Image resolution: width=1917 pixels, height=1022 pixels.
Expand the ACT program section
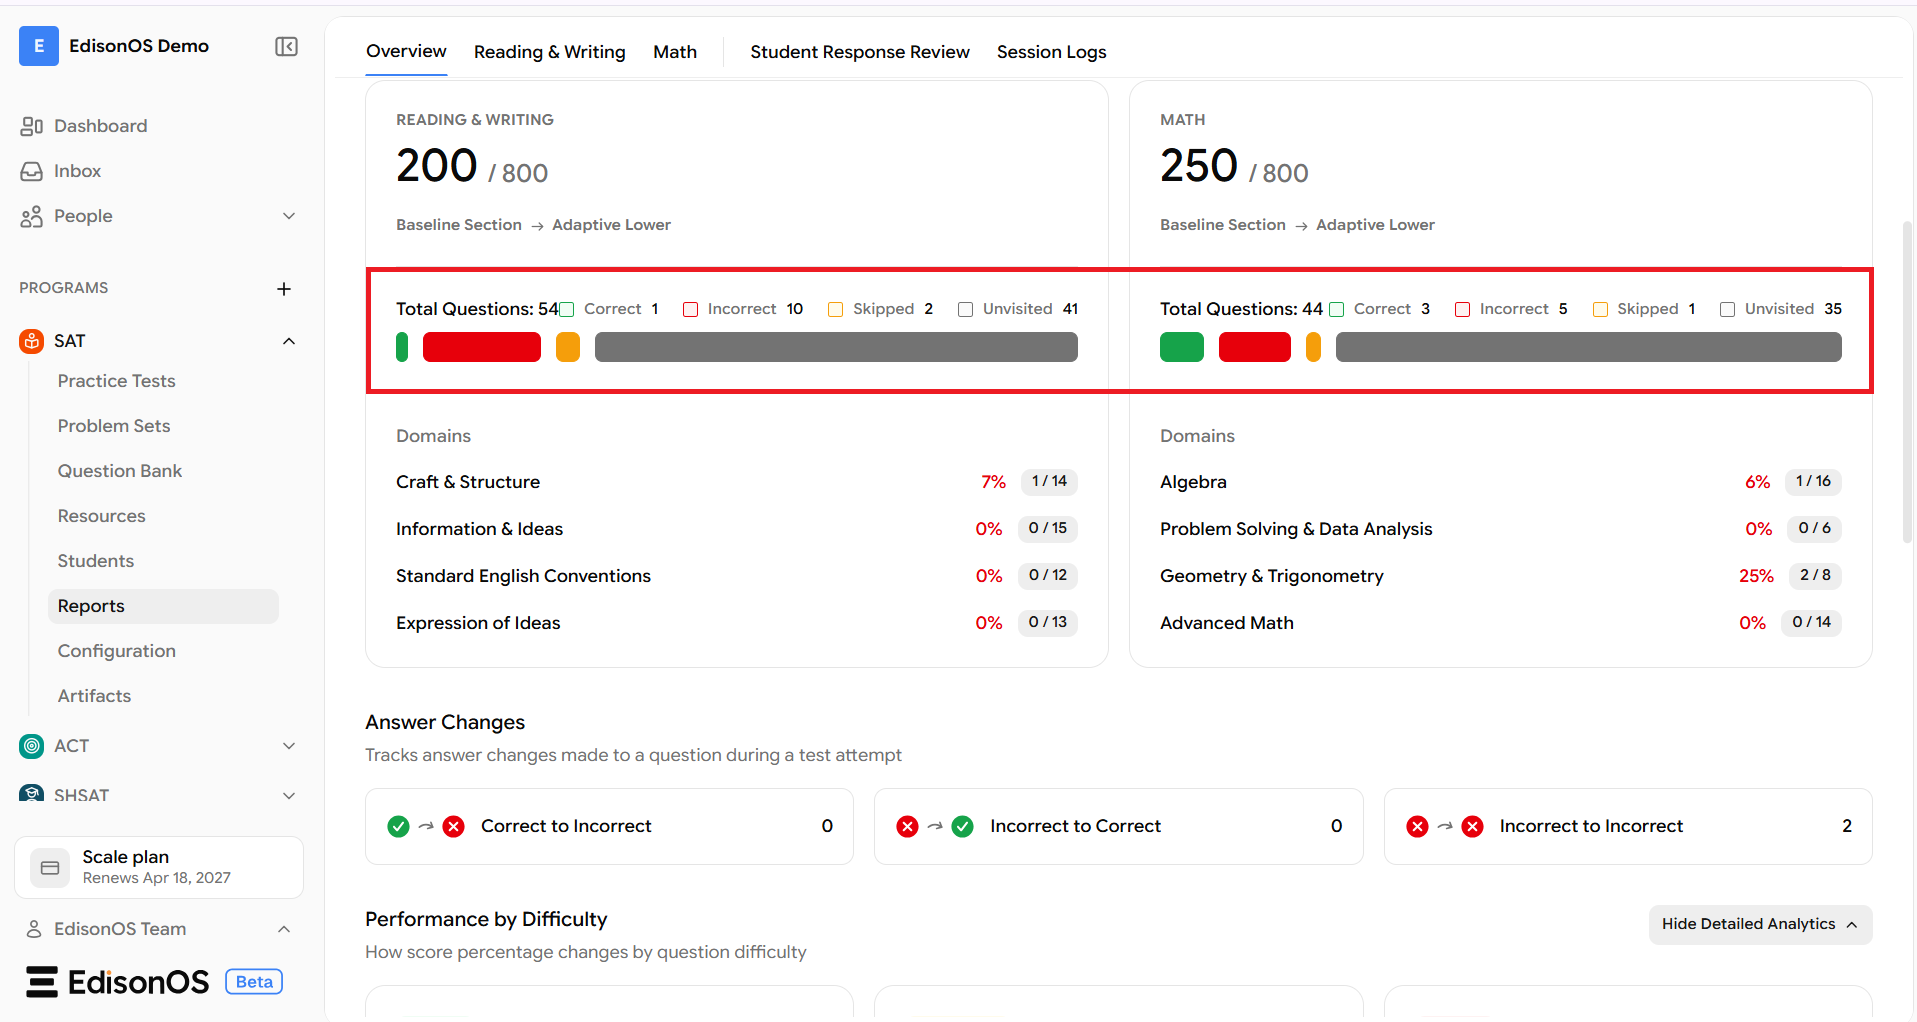tap(289, 746)
